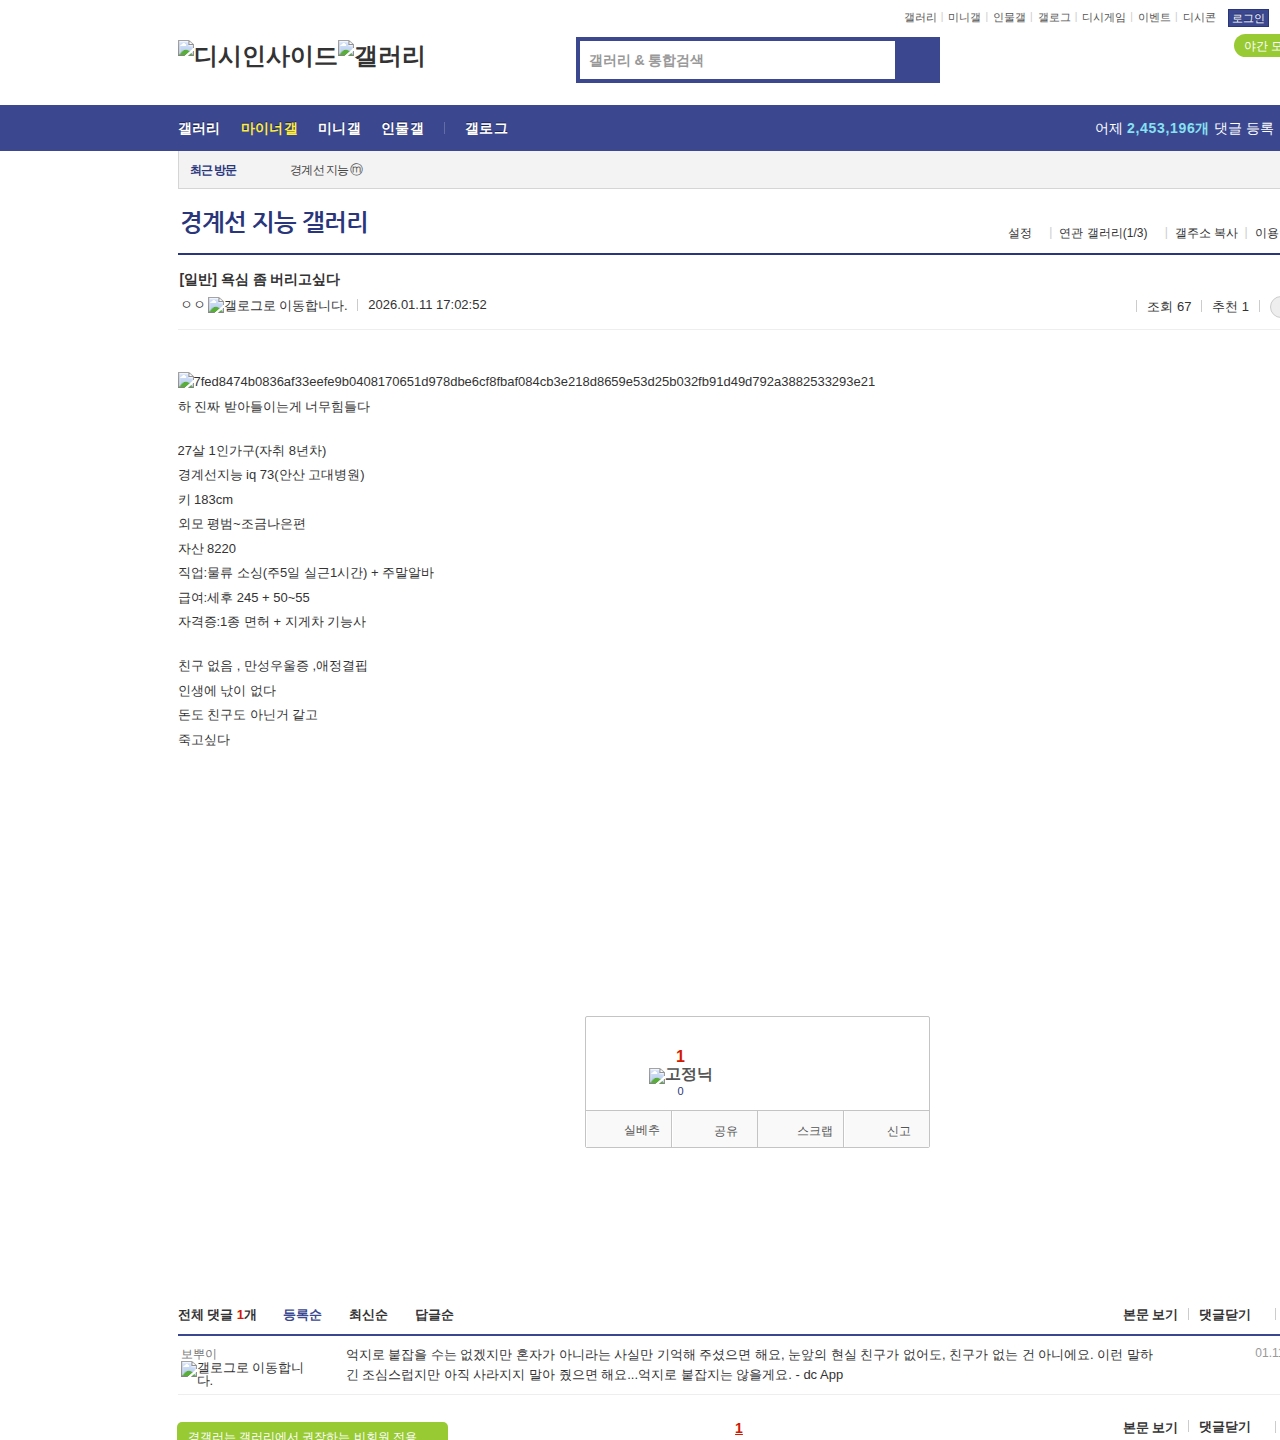Focus the 갤러리 & 통합검색 search field
Viewport: 1280px width, 1440px height.
[x=737, y=60]
